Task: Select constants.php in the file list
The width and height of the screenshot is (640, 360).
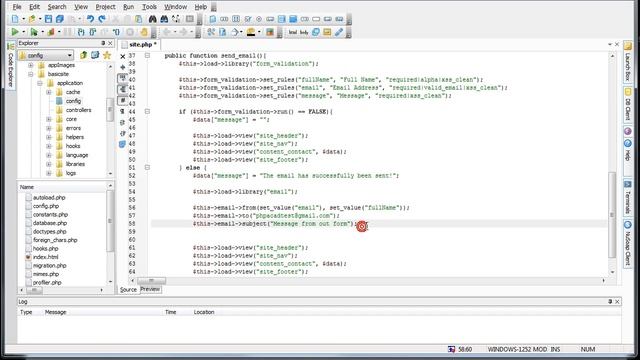Action: 50,214
